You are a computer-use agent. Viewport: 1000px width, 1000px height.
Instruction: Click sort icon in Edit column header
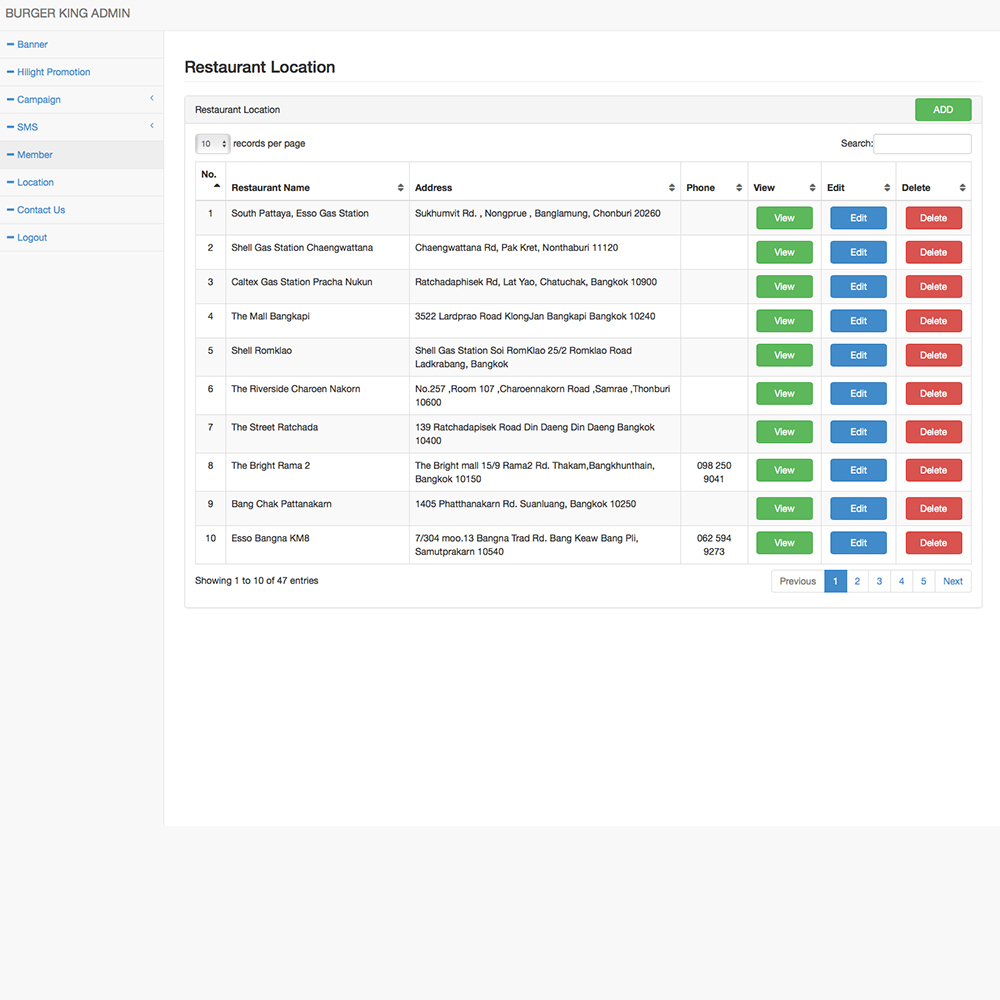point(887,188)
